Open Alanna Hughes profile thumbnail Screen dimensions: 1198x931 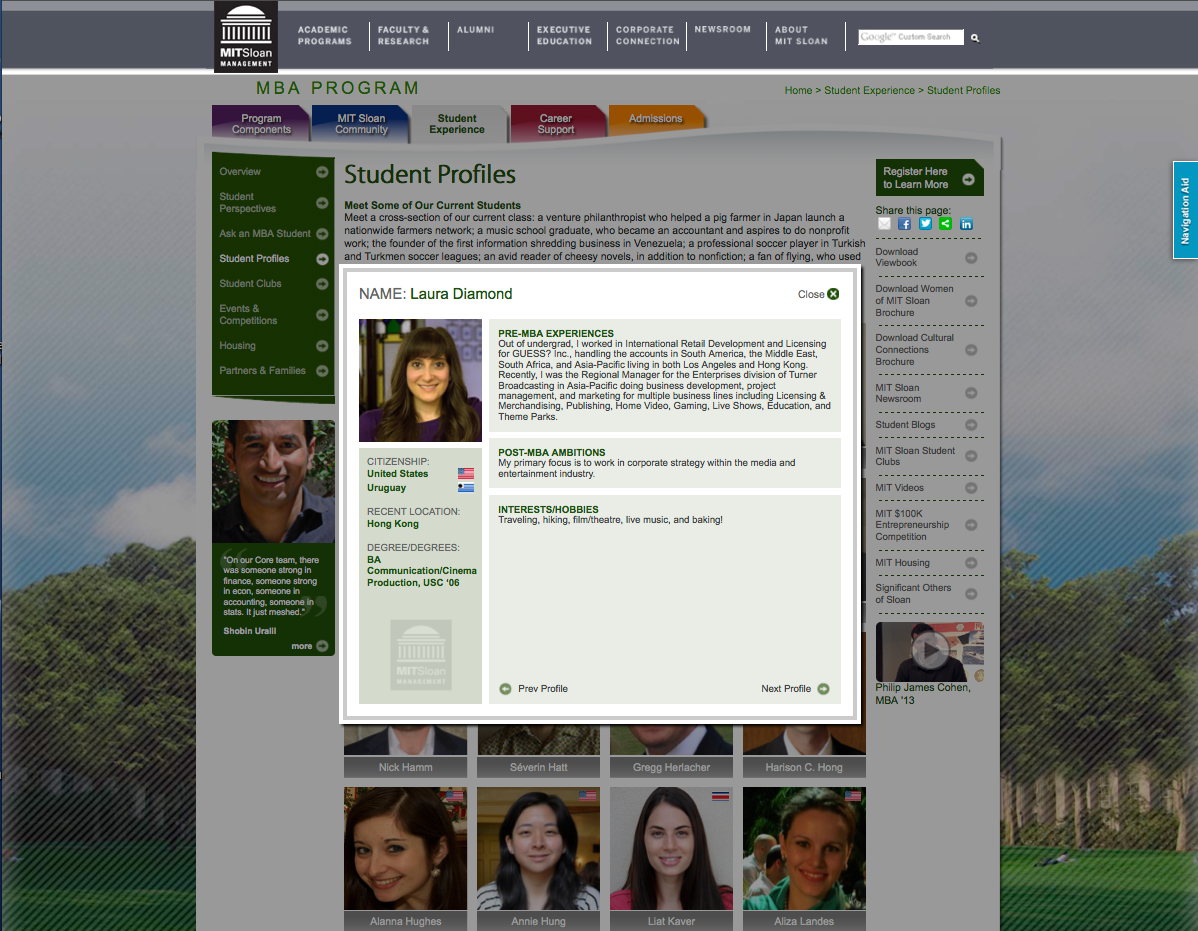click(x=406, y=849)
